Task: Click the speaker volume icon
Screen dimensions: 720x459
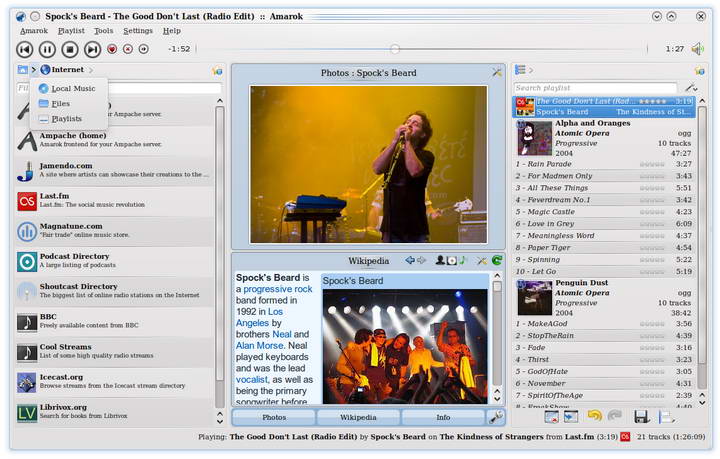Action: coord(698,49)
